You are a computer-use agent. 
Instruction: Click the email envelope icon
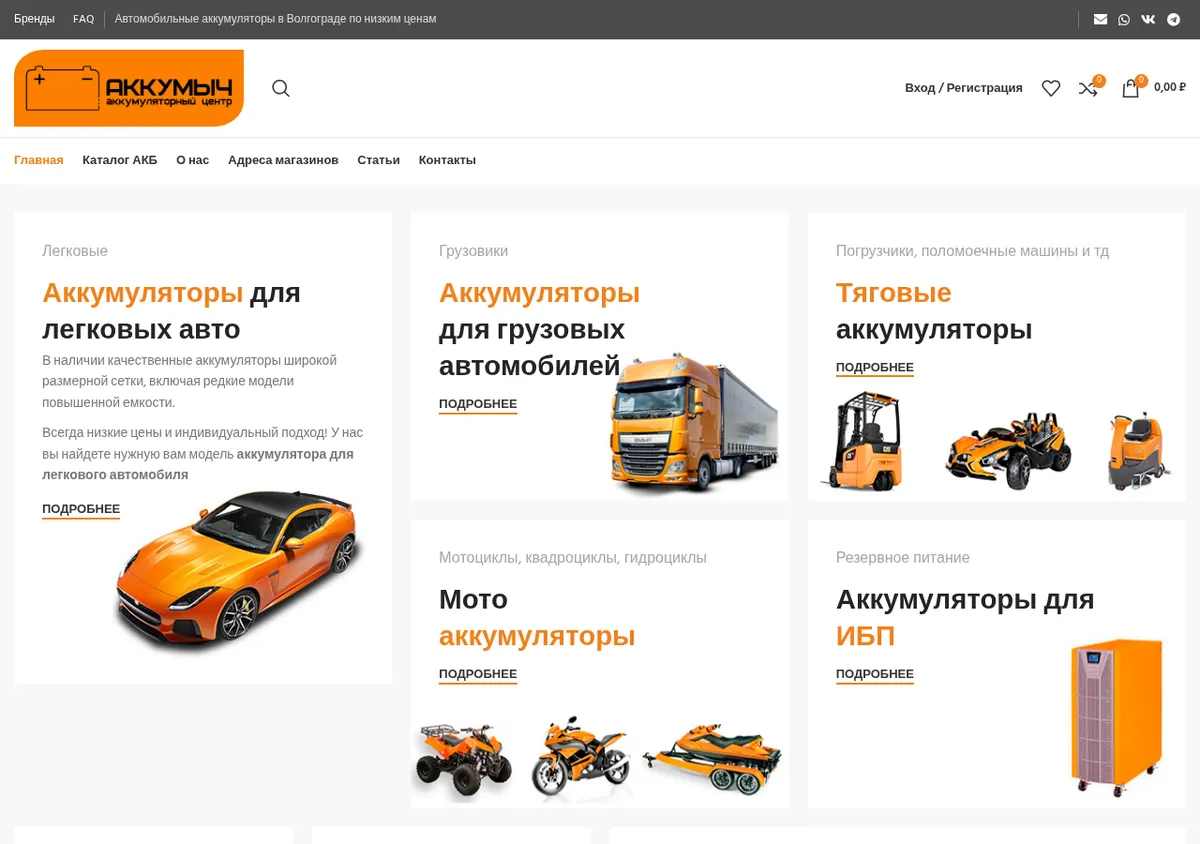tap(1100, 19)
